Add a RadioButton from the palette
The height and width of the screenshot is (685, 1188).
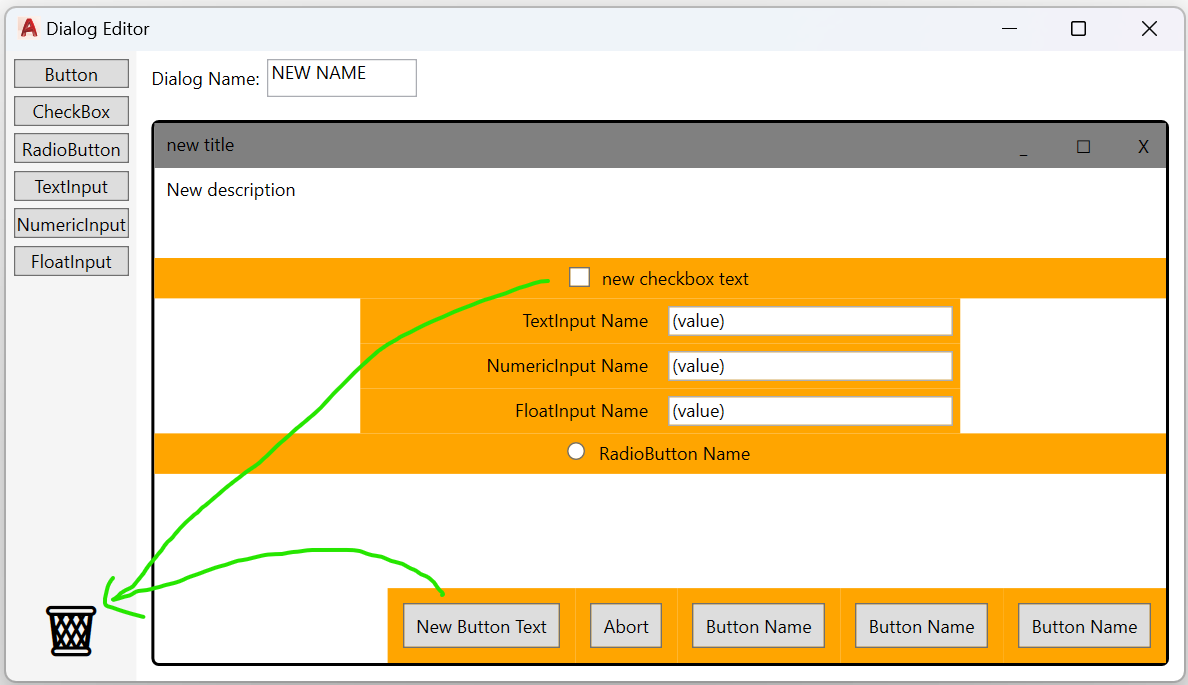71,149
